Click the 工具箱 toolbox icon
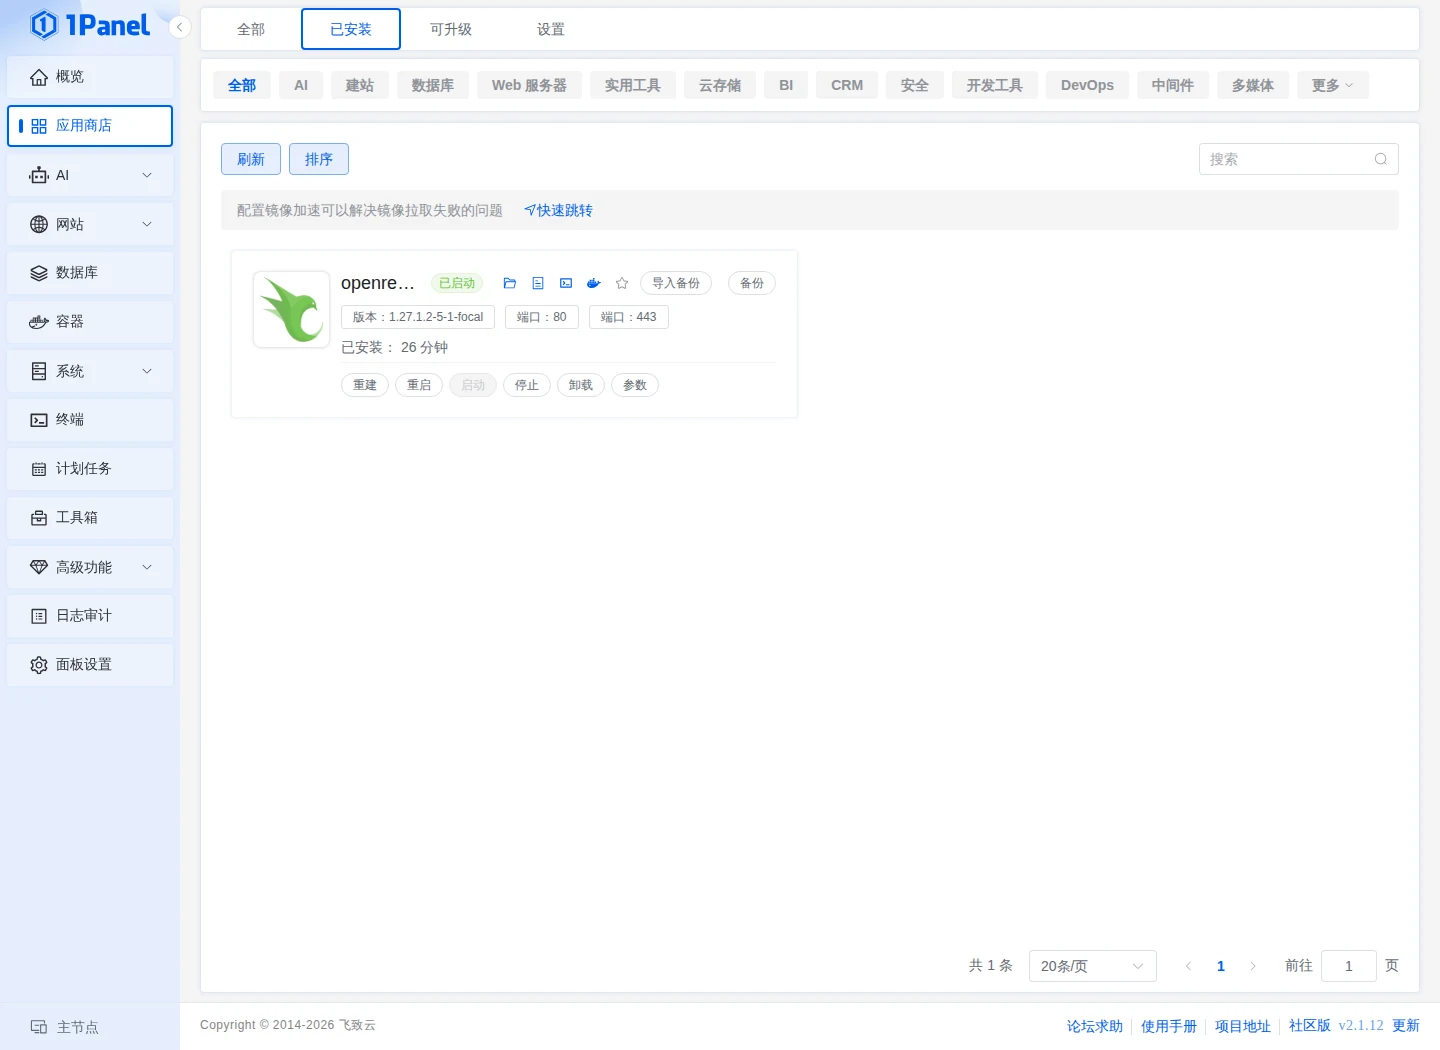 point(39,518)
